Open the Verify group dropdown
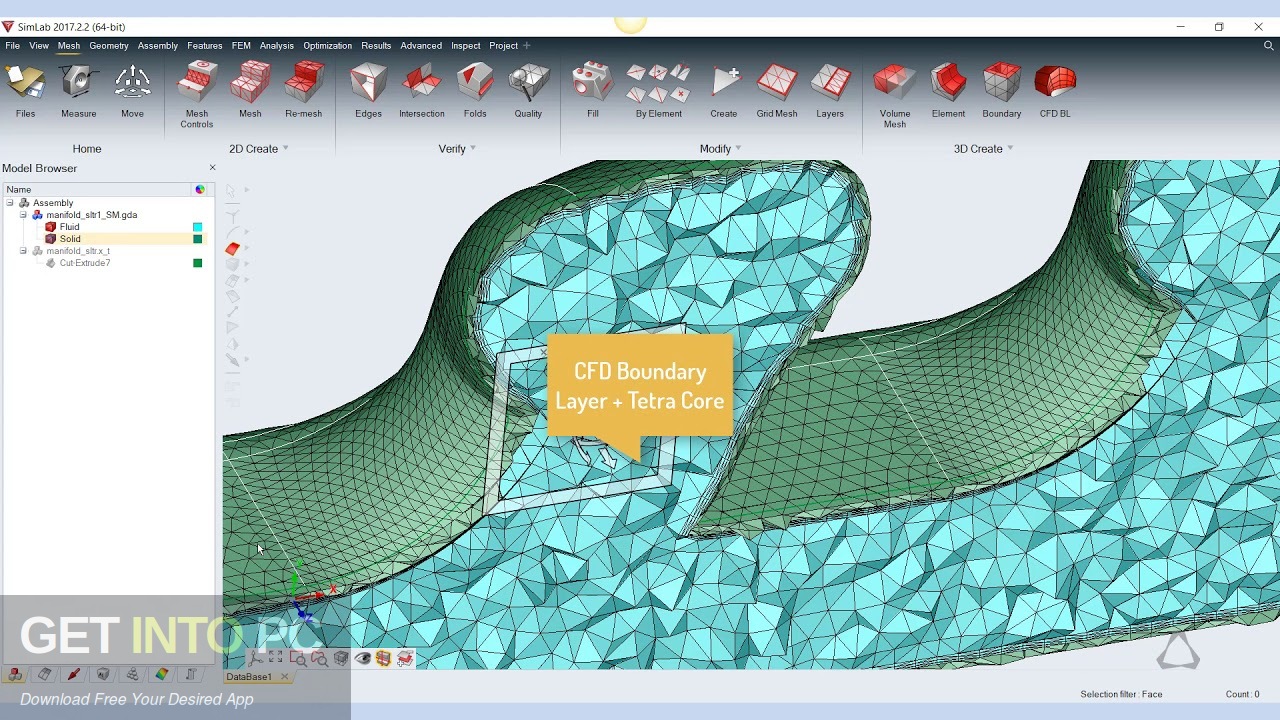Screen dimensions: 1280x720 pos(474,148)
